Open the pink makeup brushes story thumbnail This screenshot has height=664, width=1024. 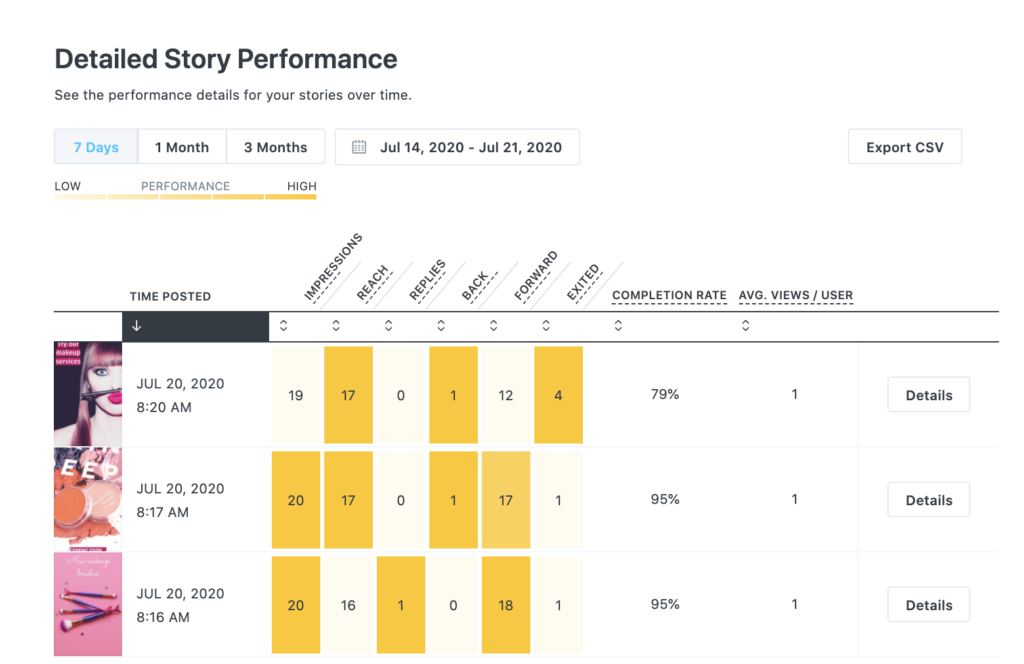pyautogui.click(x=88, y=604)
